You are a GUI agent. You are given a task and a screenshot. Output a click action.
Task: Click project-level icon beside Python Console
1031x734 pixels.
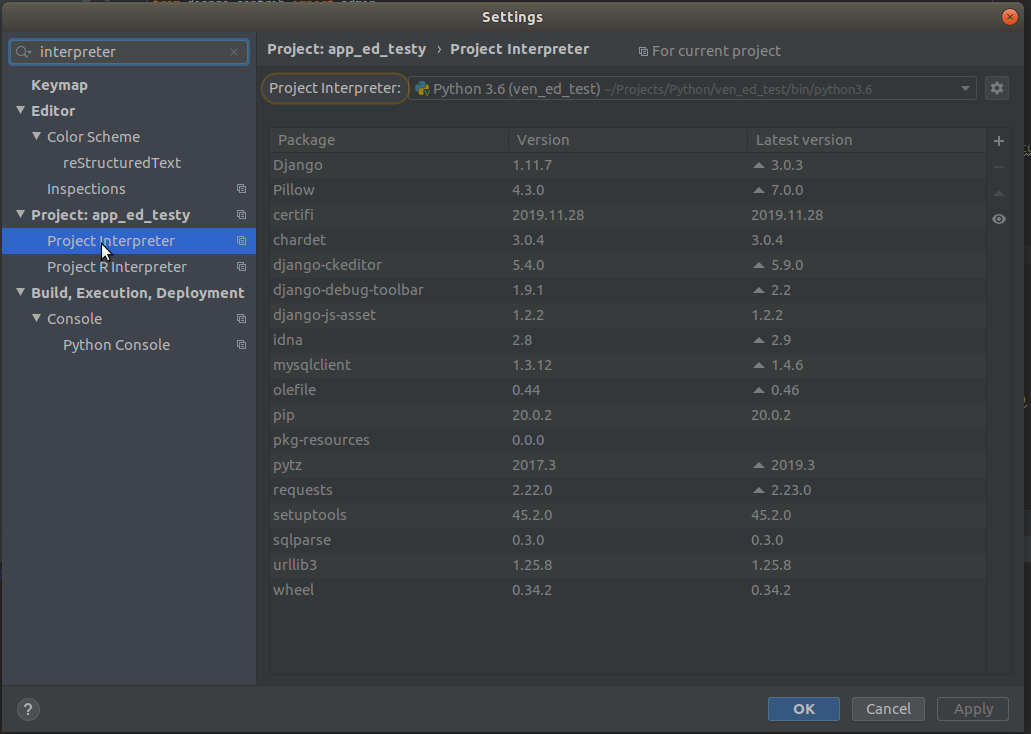[x=241, y=345]
